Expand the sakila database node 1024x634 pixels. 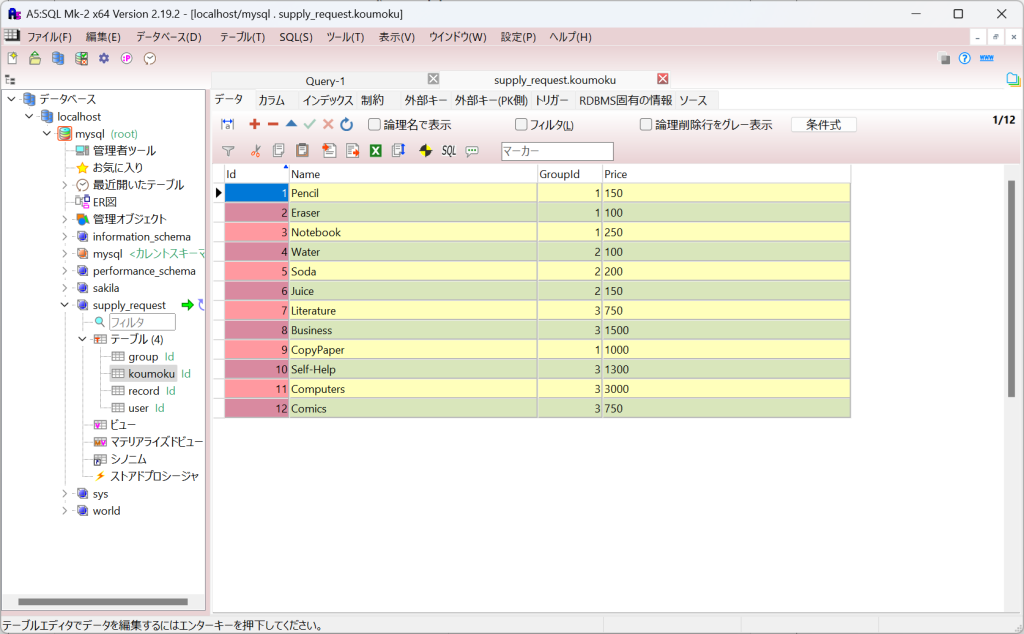(x=64, y=288)
